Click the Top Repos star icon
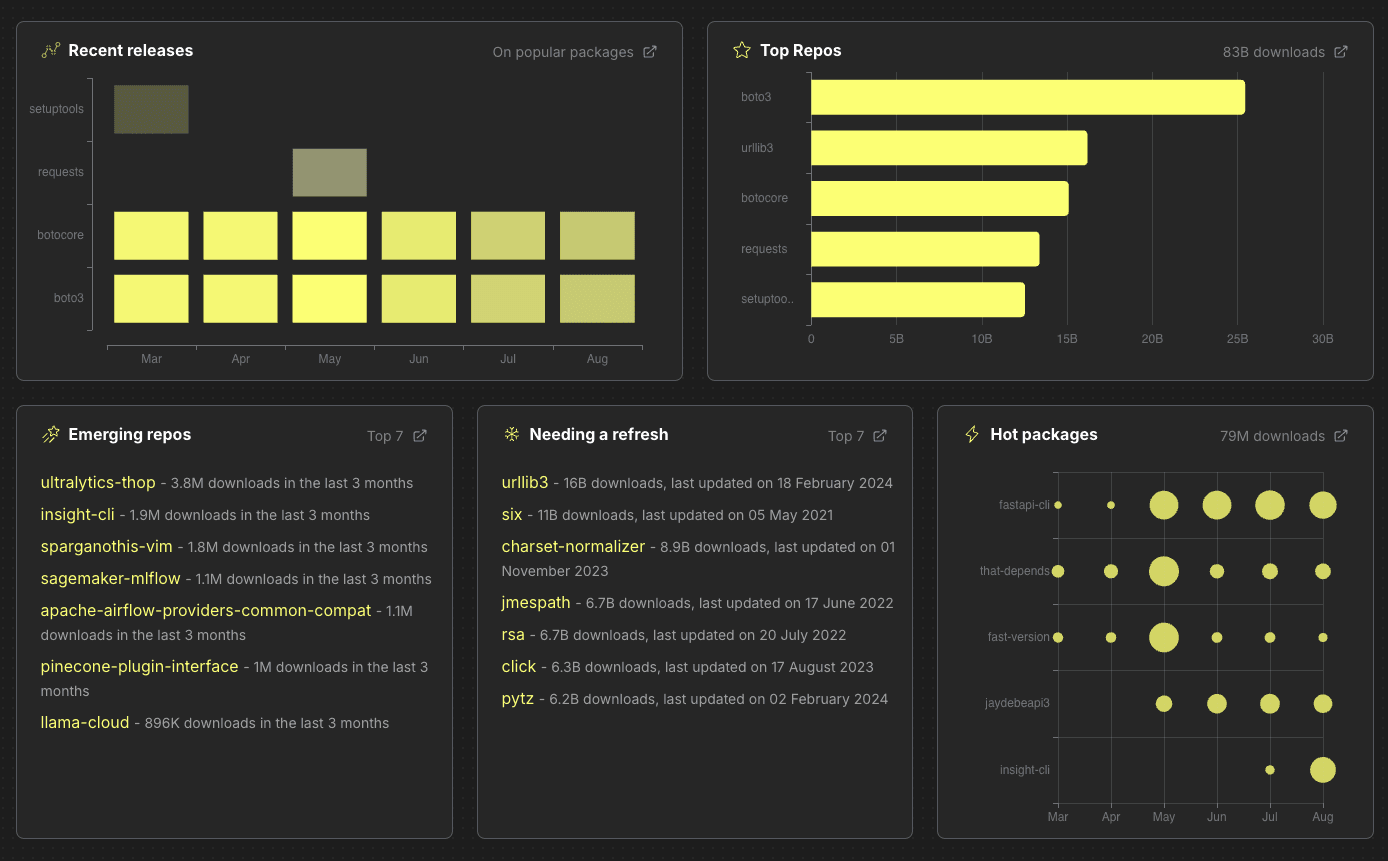Image resolution: width=1388 pixels, height=861 pixels. (742, 50)
